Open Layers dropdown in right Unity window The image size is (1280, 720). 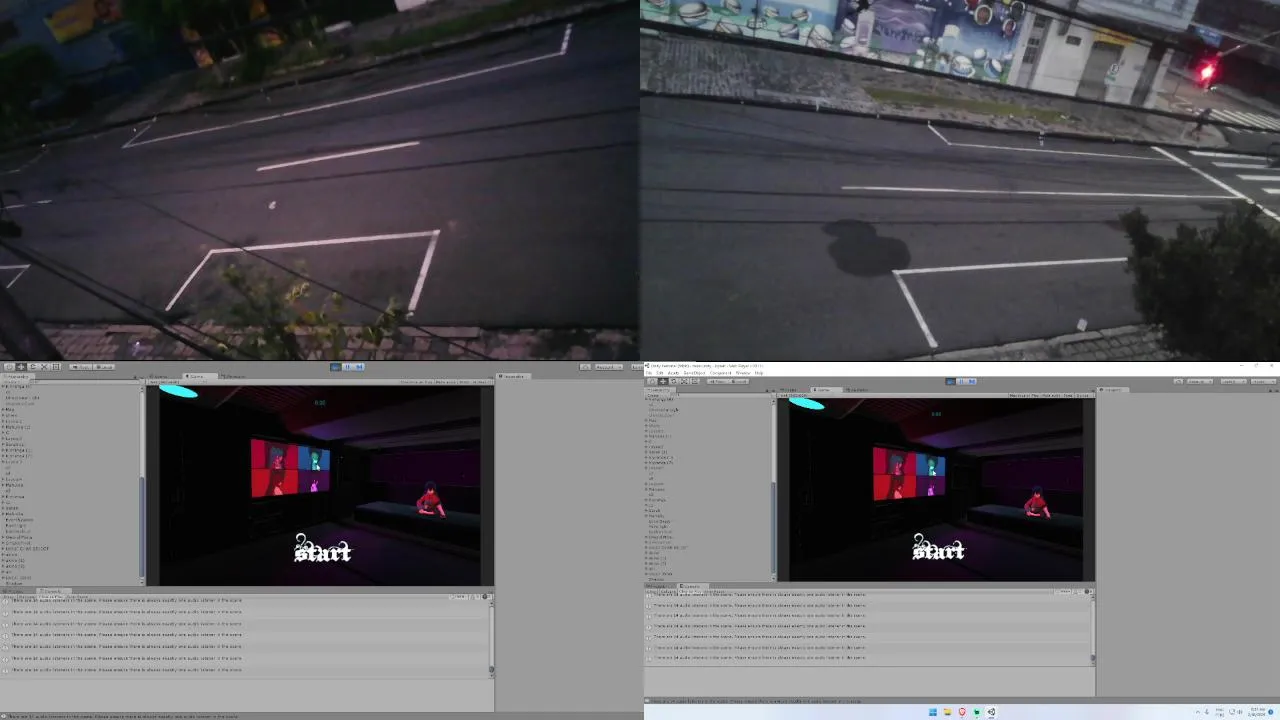coord(1233,381)
